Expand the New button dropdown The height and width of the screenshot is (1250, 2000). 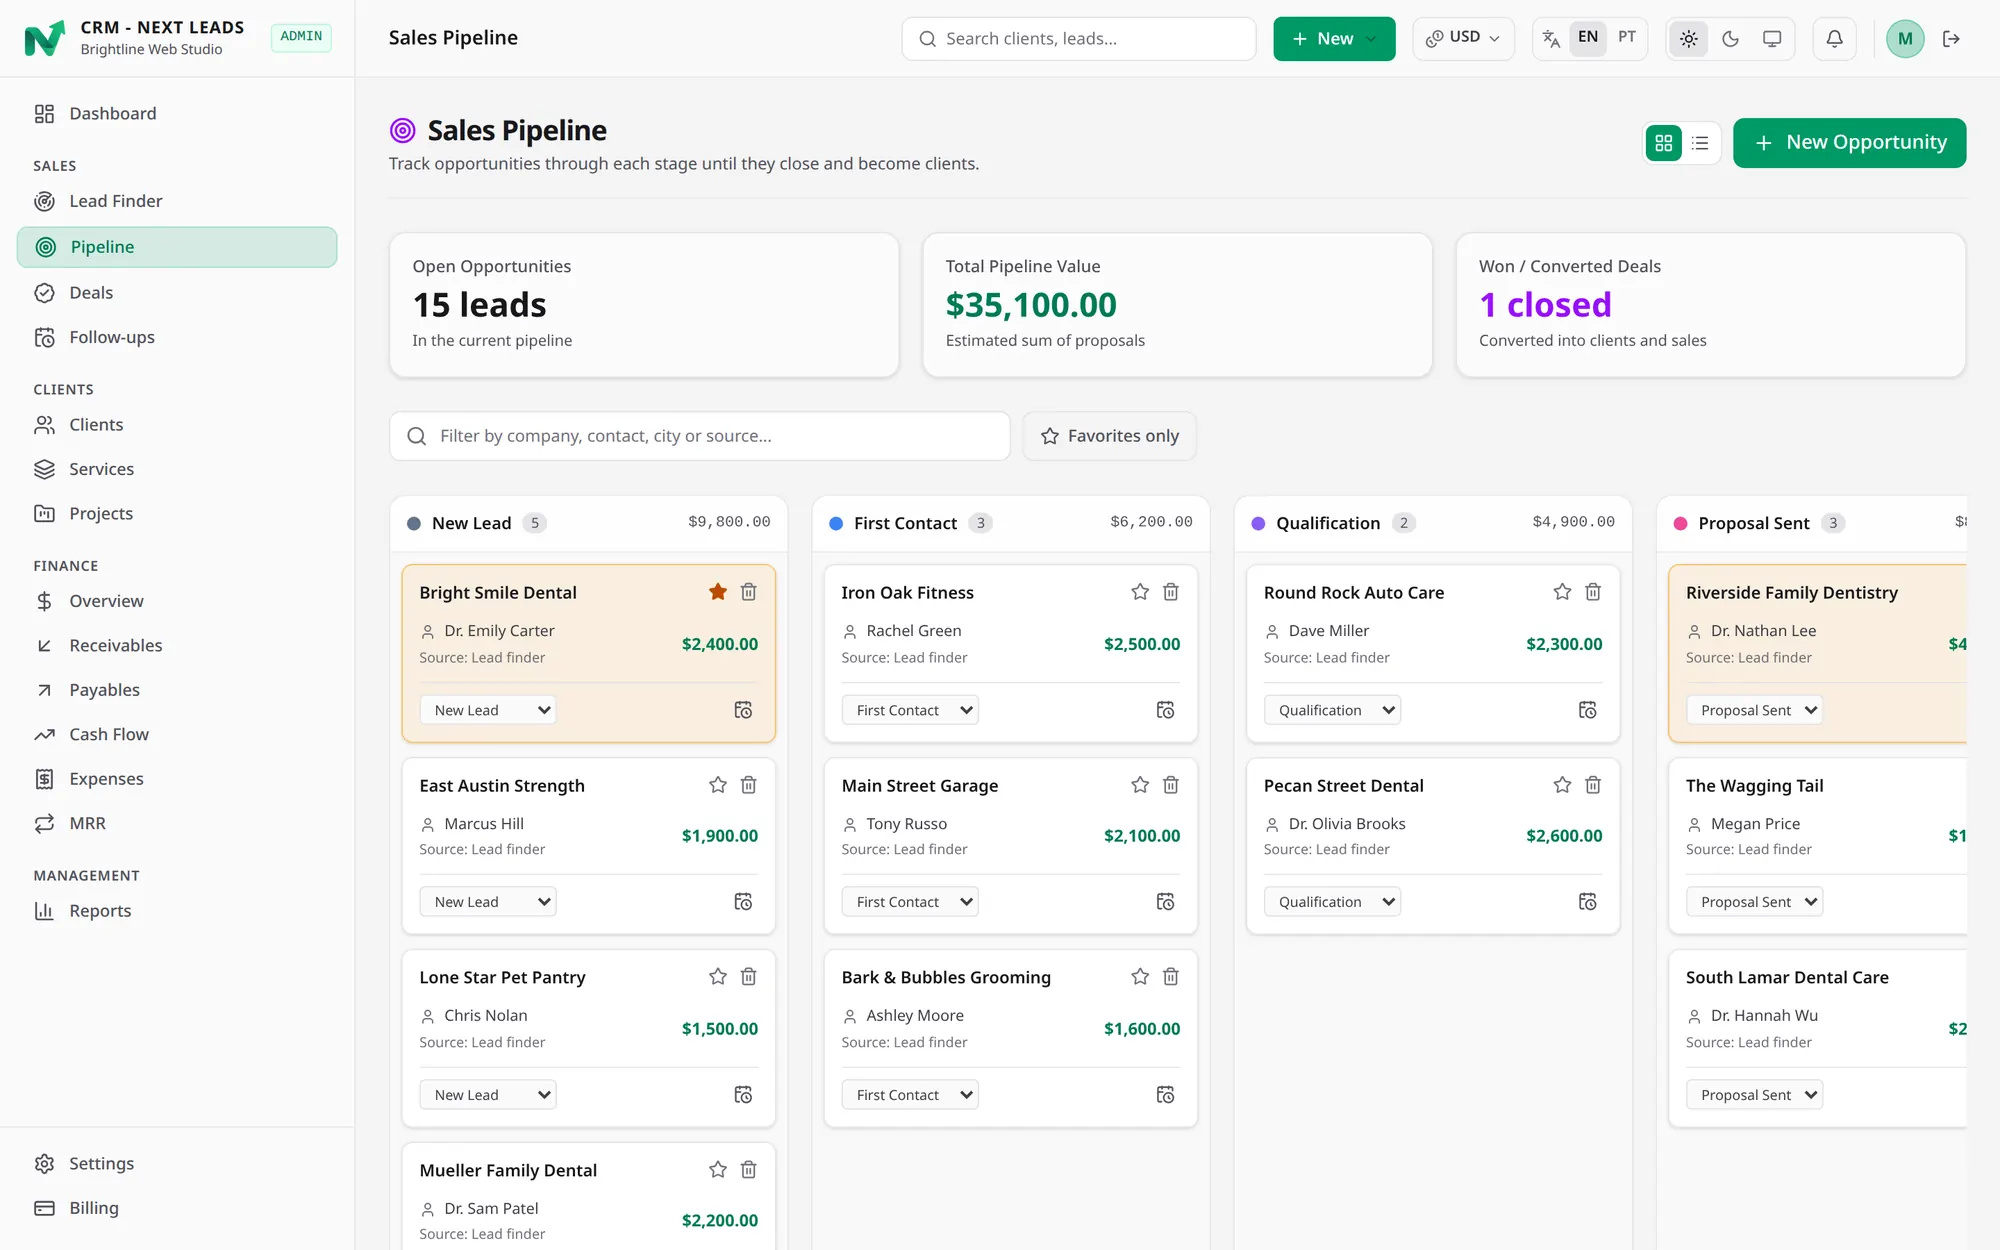(x=1334, y=39)
